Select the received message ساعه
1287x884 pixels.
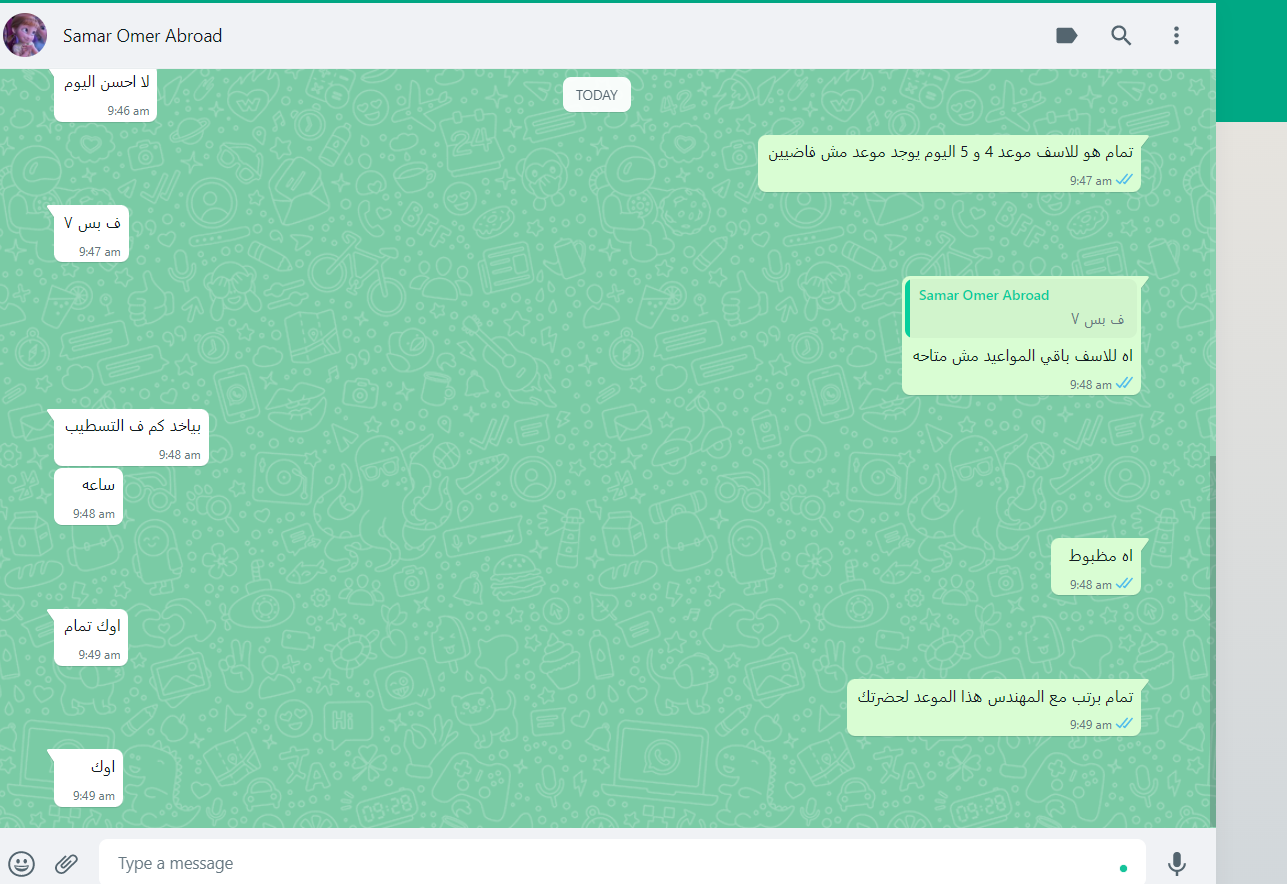tap(88, 496)
